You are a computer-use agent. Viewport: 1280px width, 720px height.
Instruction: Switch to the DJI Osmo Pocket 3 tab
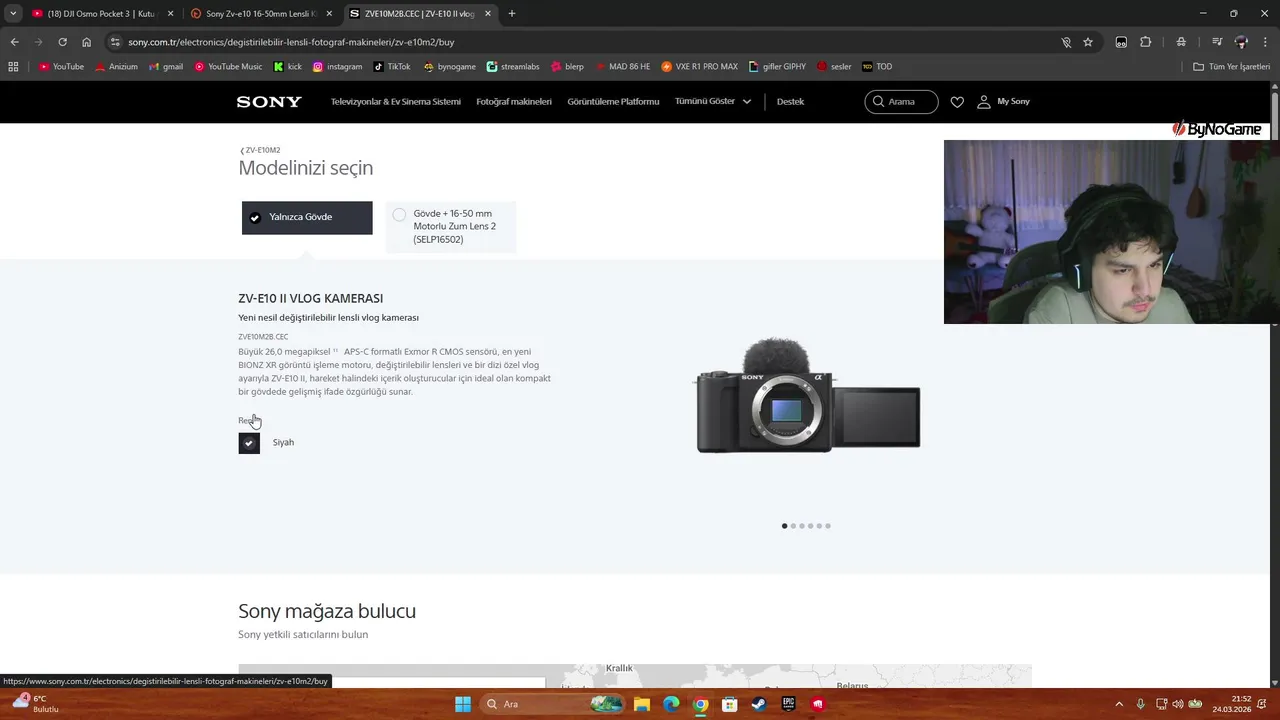pyautogui.click(x=100, y=13)
